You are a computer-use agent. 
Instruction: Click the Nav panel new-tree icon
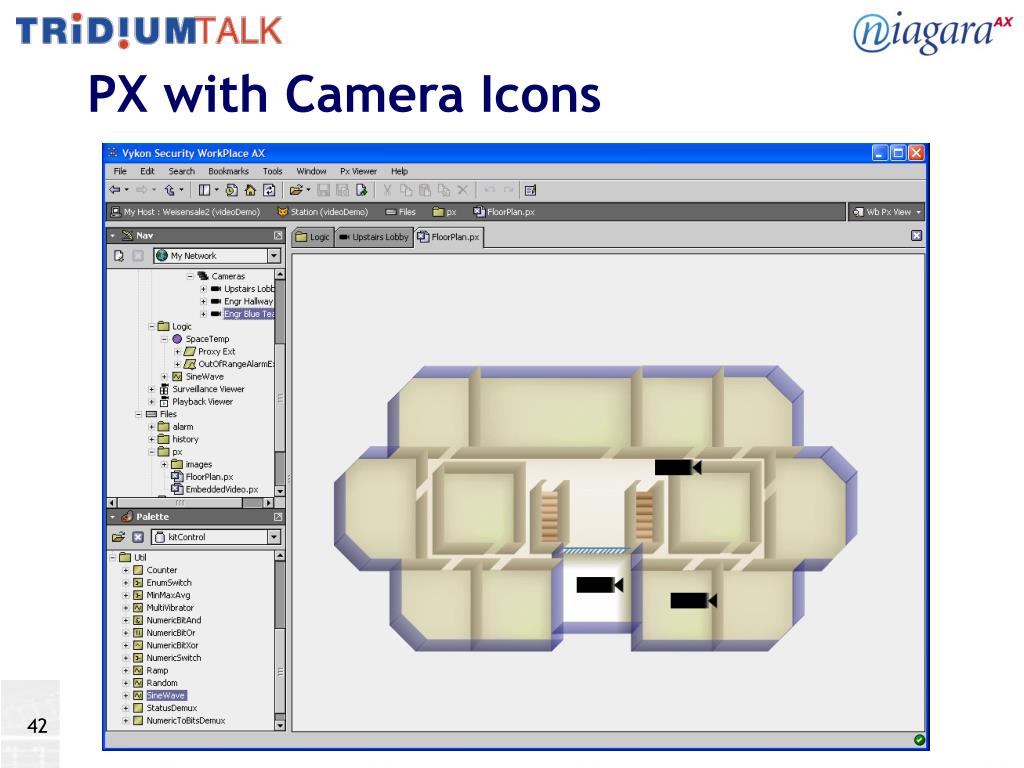tap(119, 256)
